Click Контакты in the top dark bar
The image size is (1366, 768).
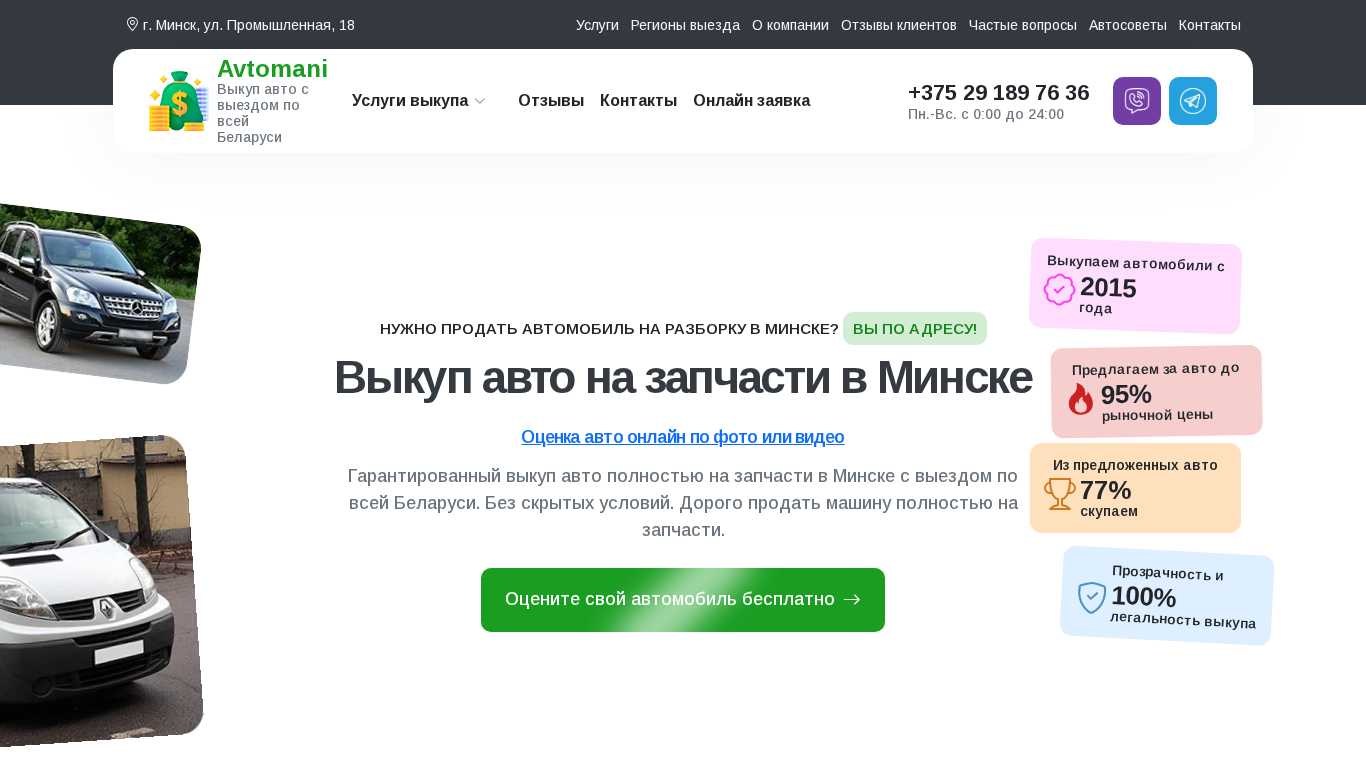(x=1210, y=25)
